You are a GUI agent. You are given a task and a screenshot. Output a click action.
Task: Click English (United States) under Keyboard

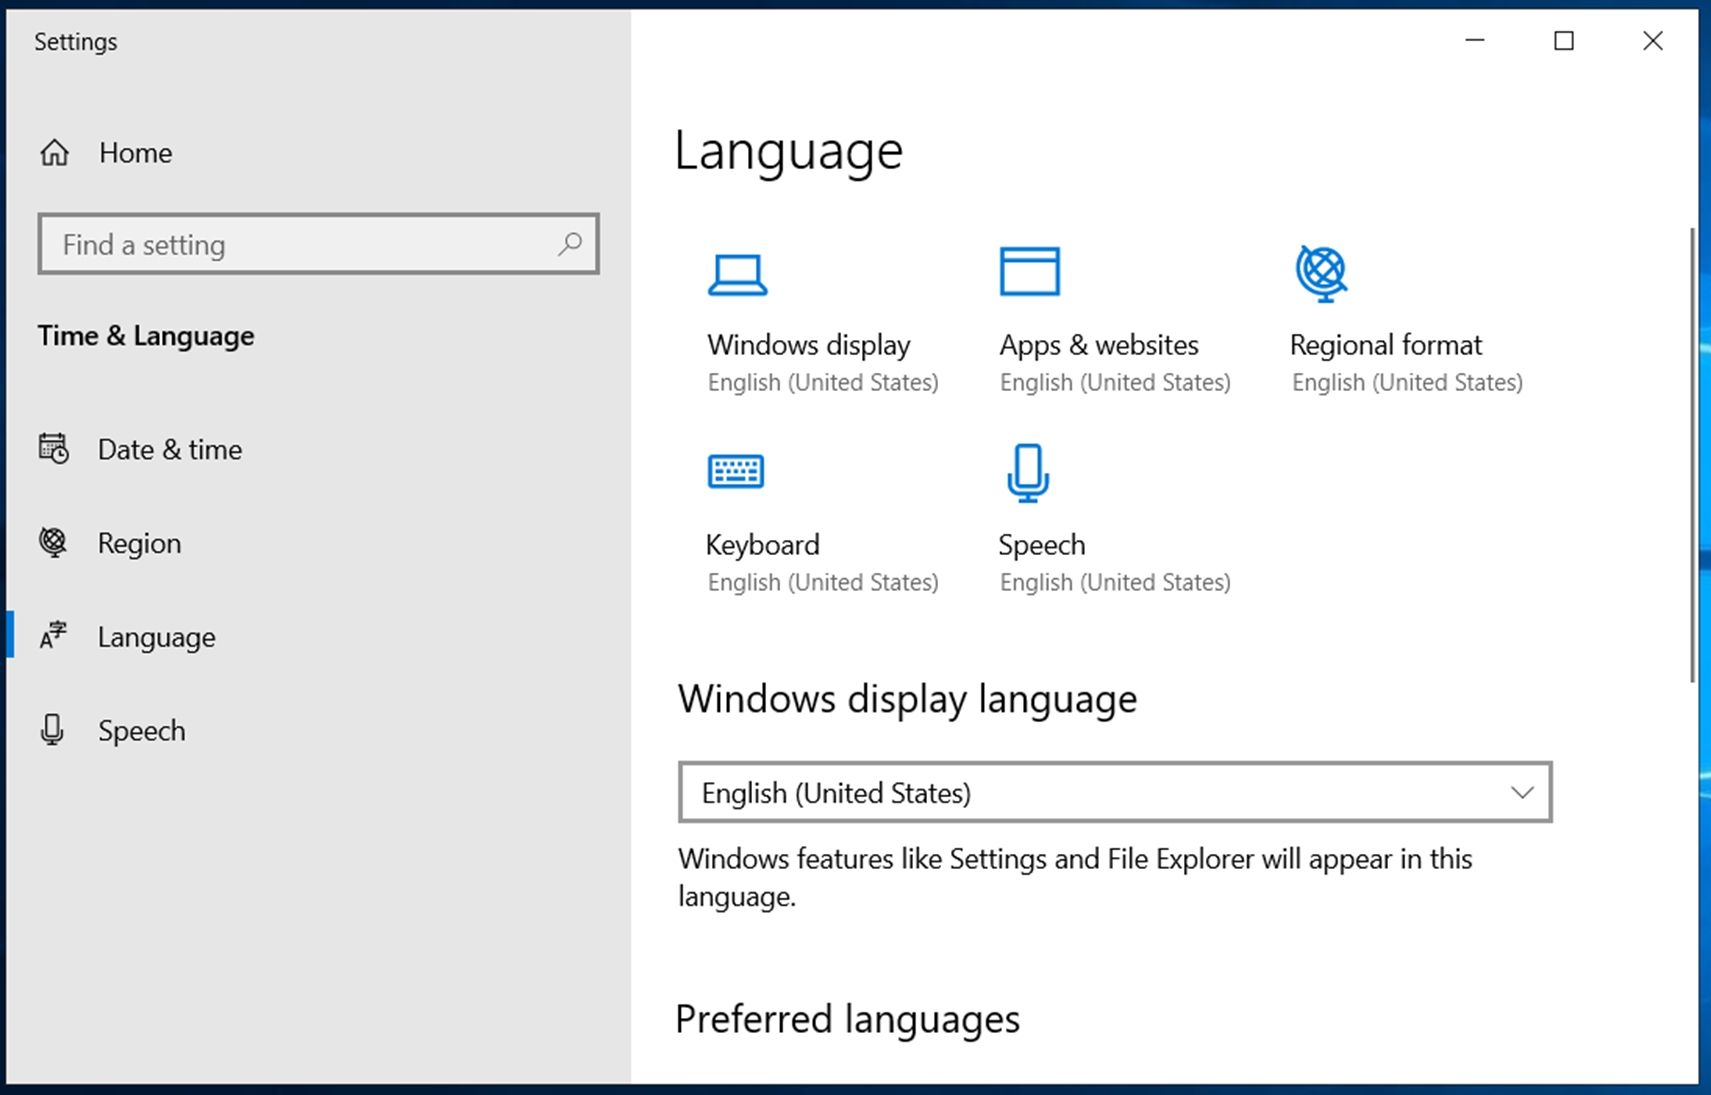tap(823, 583)
